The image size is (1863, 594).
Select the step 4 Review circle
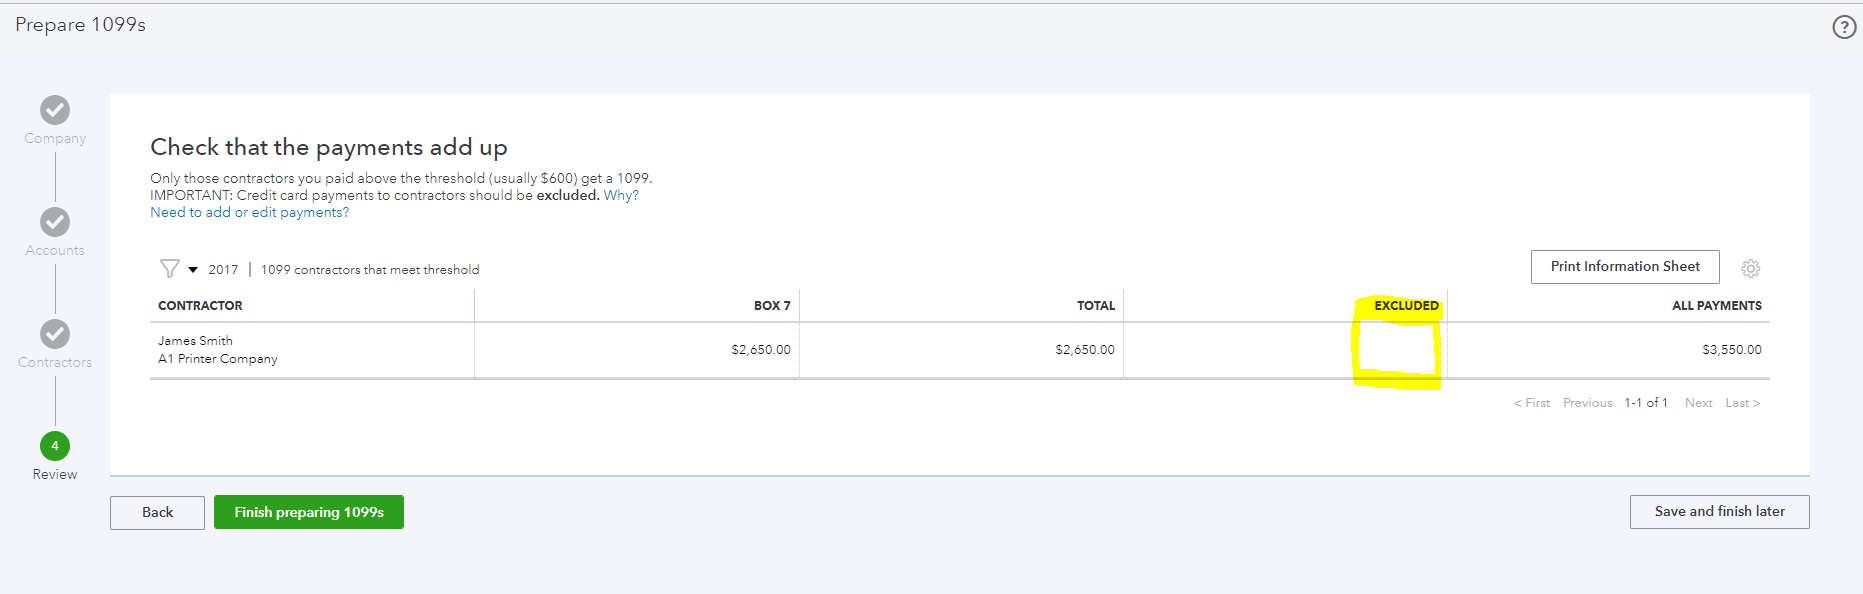click(x=55, y=446)
